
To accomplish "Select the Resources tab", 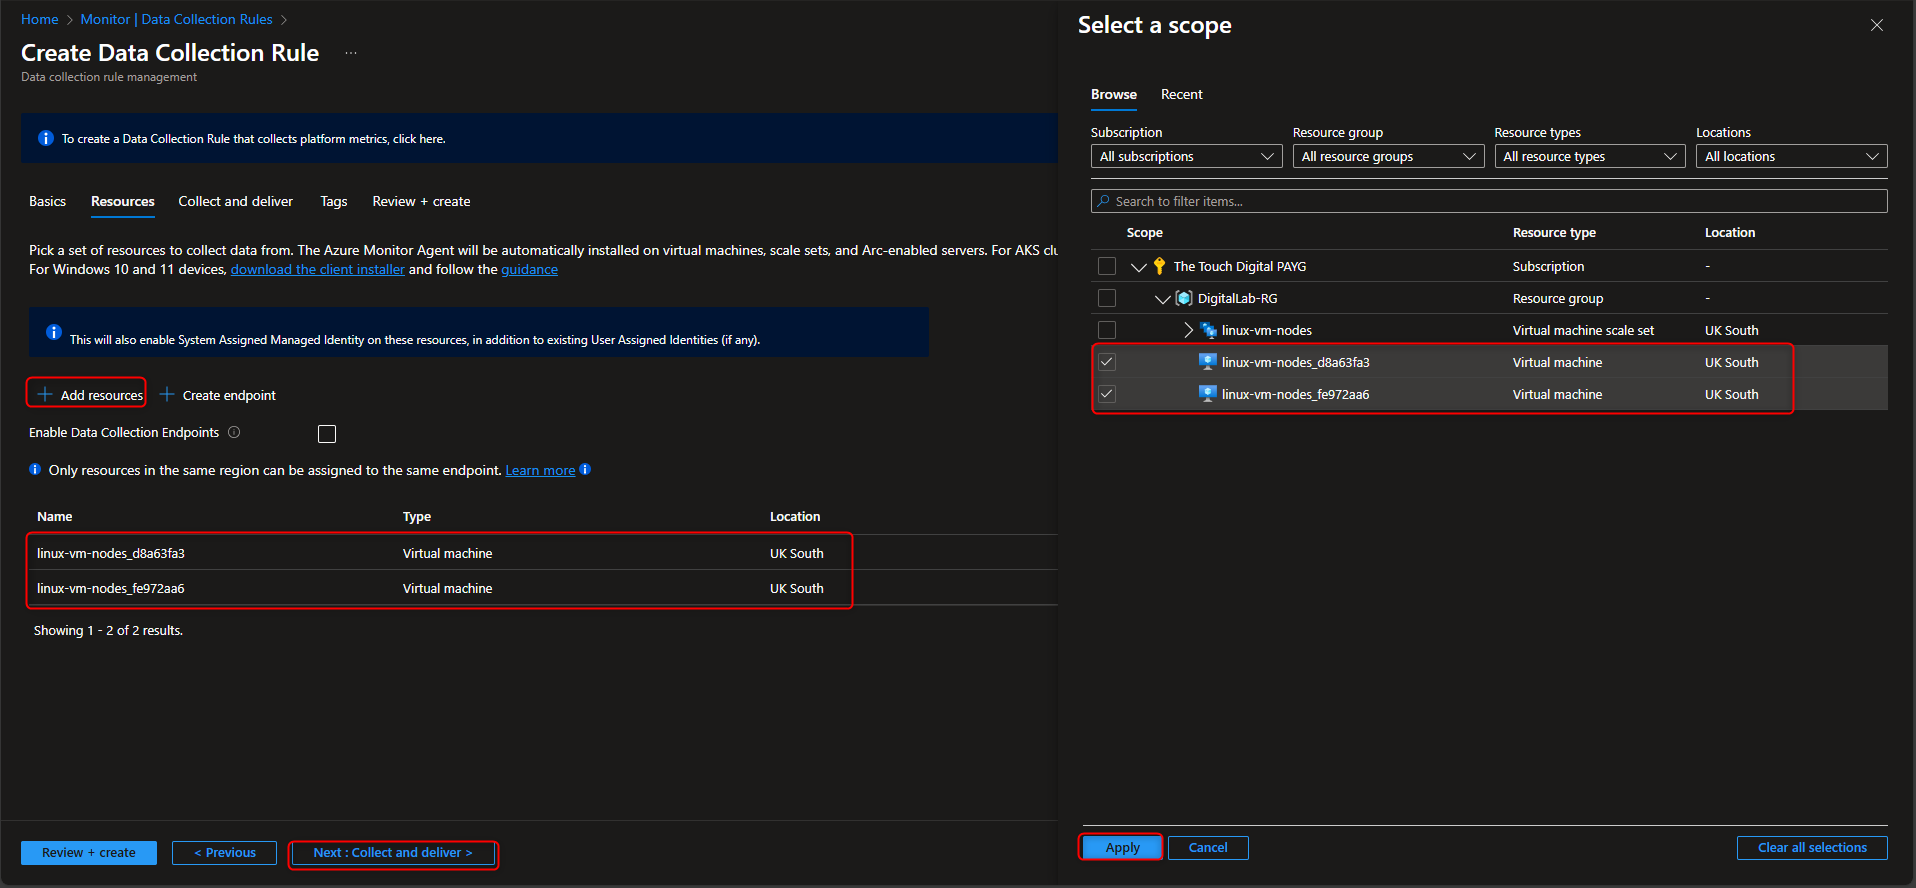I will pos(123,201).
